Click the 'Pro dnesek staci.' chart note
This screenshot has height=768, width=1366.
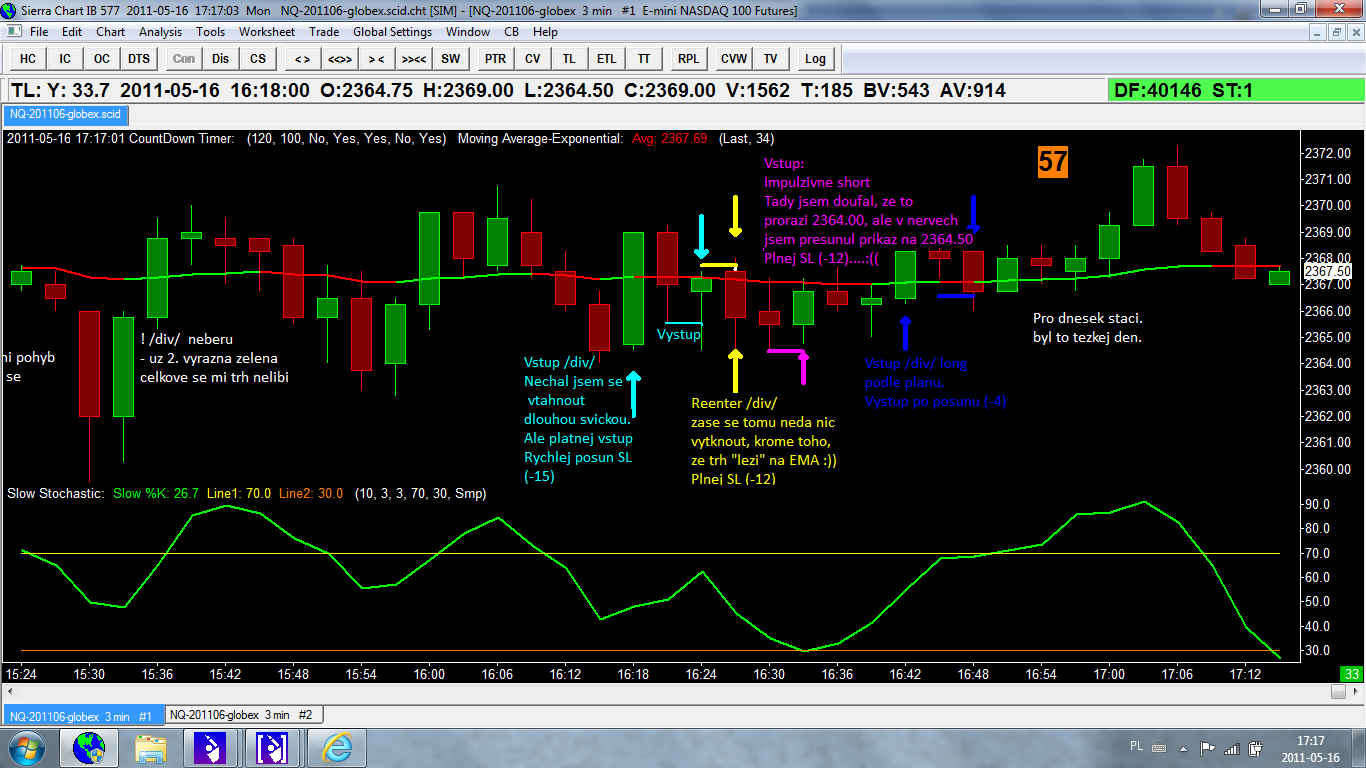(x=1087, y=318)
